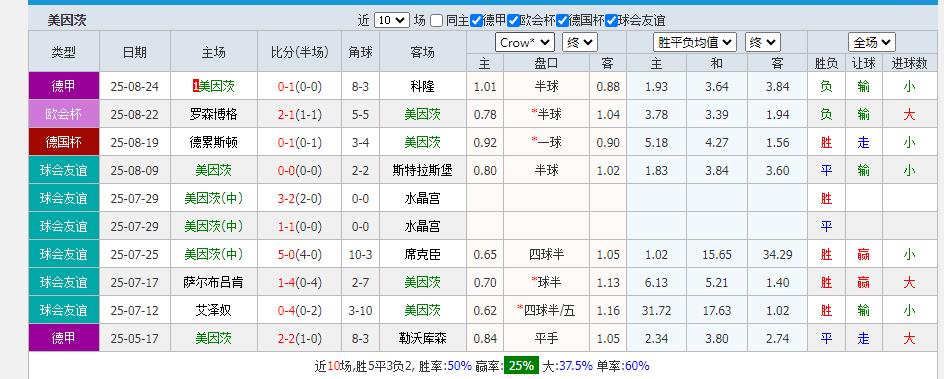Open away team 勒沃库森

click(423, 338)
